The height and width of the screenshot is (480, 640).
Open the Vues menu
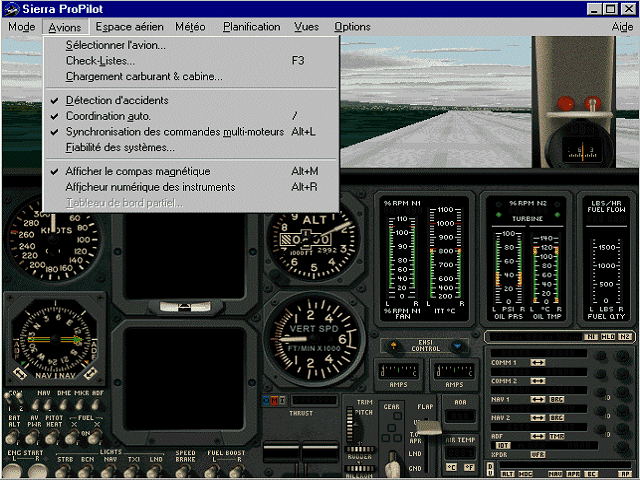(306, 27)
